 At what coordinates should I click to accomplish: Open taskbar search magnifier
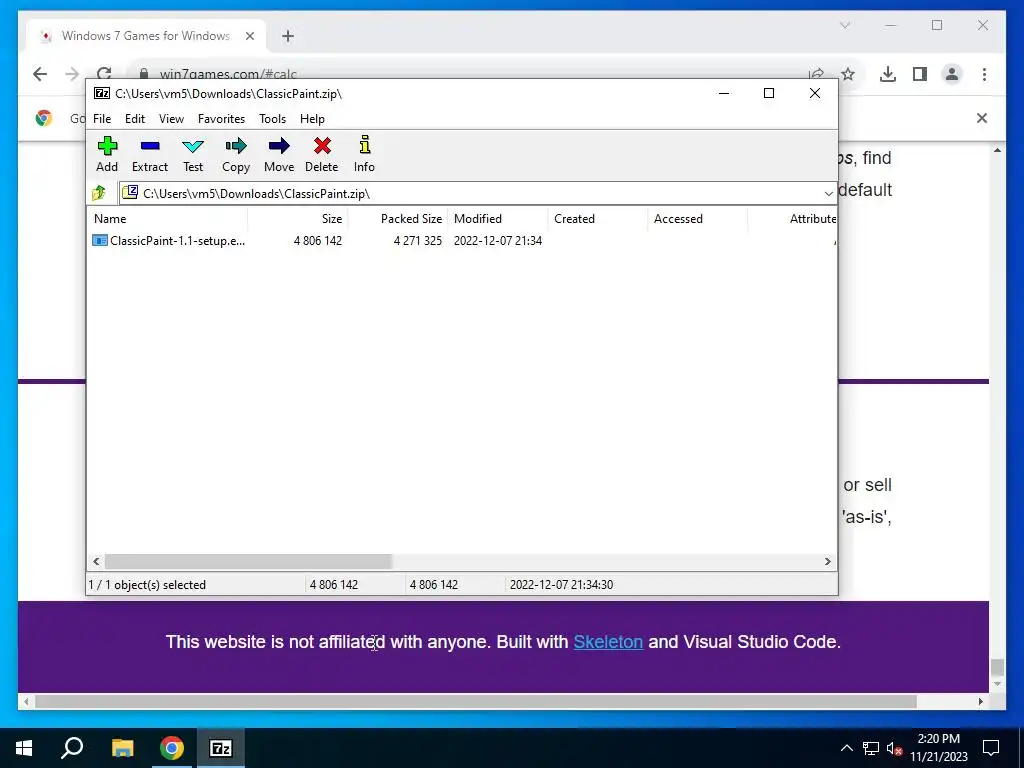(72, 748)
